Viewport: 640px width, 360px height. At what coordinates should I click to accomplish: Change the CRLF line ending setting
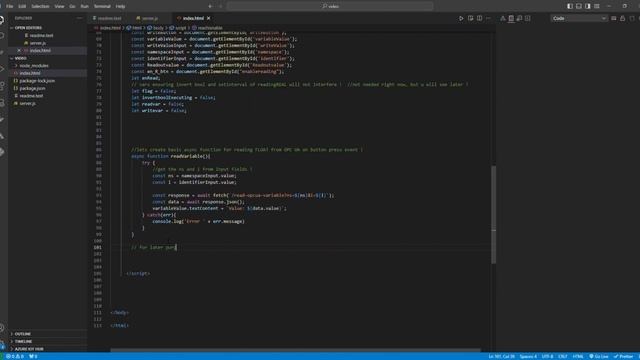[x=563, y=356]
